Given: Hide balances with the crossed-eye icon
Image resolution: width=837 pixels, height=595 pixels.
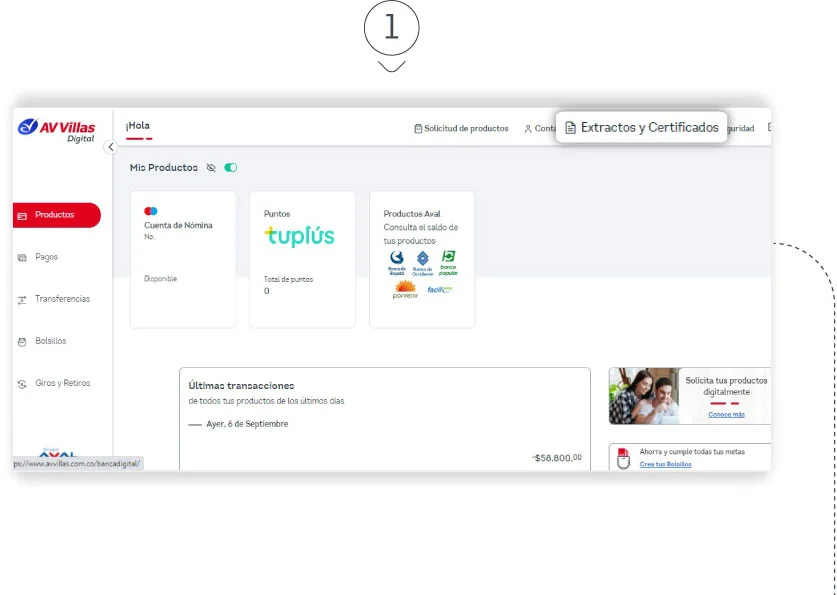Looking at the screenshot, I should pos(211,168).
